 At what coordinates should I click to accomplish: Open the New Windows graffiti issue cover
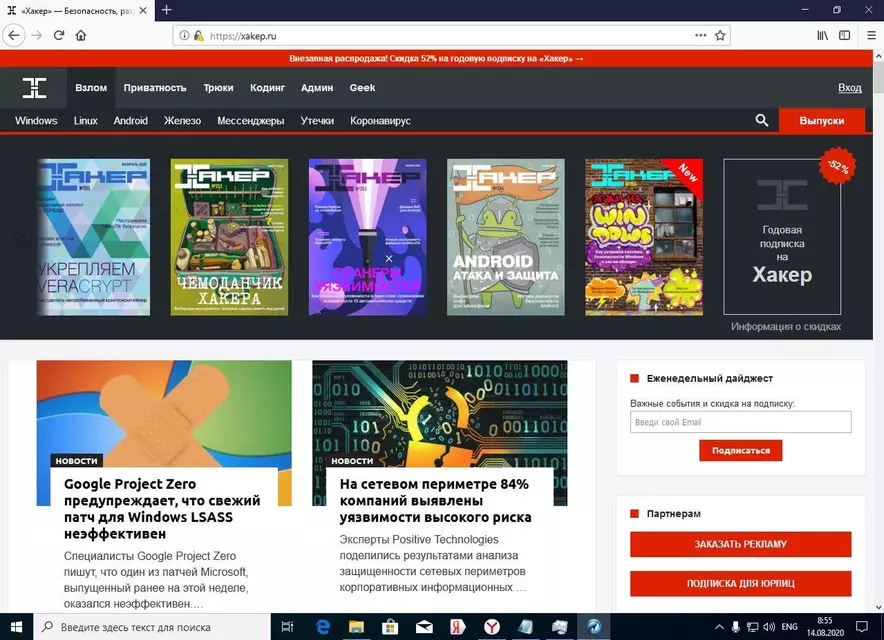click(644, 237)
